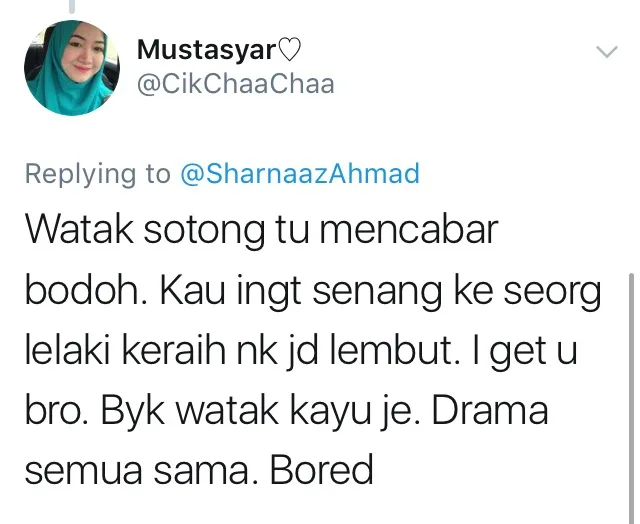Click the line 'semua sama. Bored'
This screenshot has width=640, height=524.
pos(199,470)
